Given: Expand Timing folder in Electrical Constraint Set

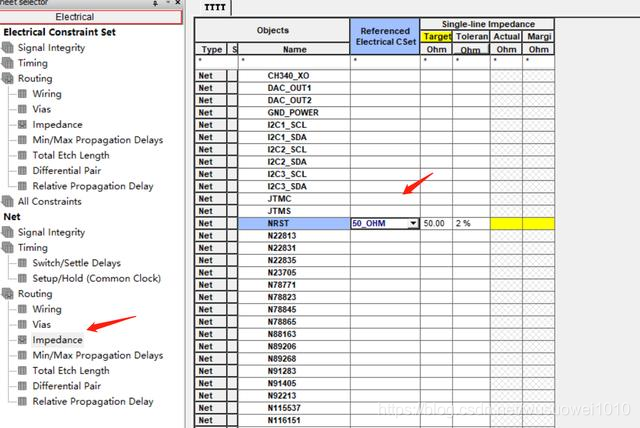Looking at the screenshot, I should pyautogui.click(x=9, y=63).
